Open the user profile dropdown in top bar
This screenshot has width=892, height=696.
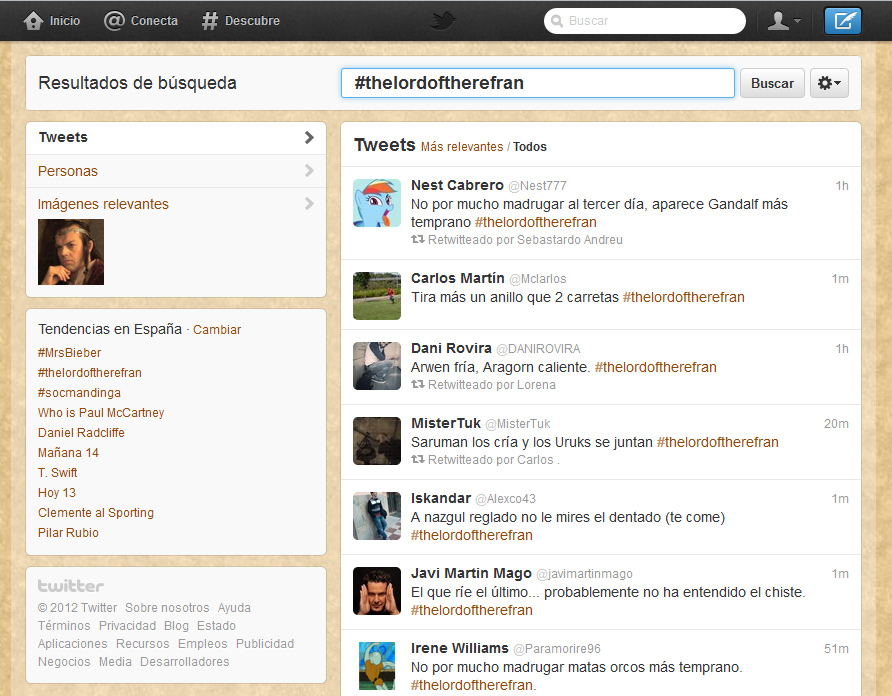pos(783,21)
